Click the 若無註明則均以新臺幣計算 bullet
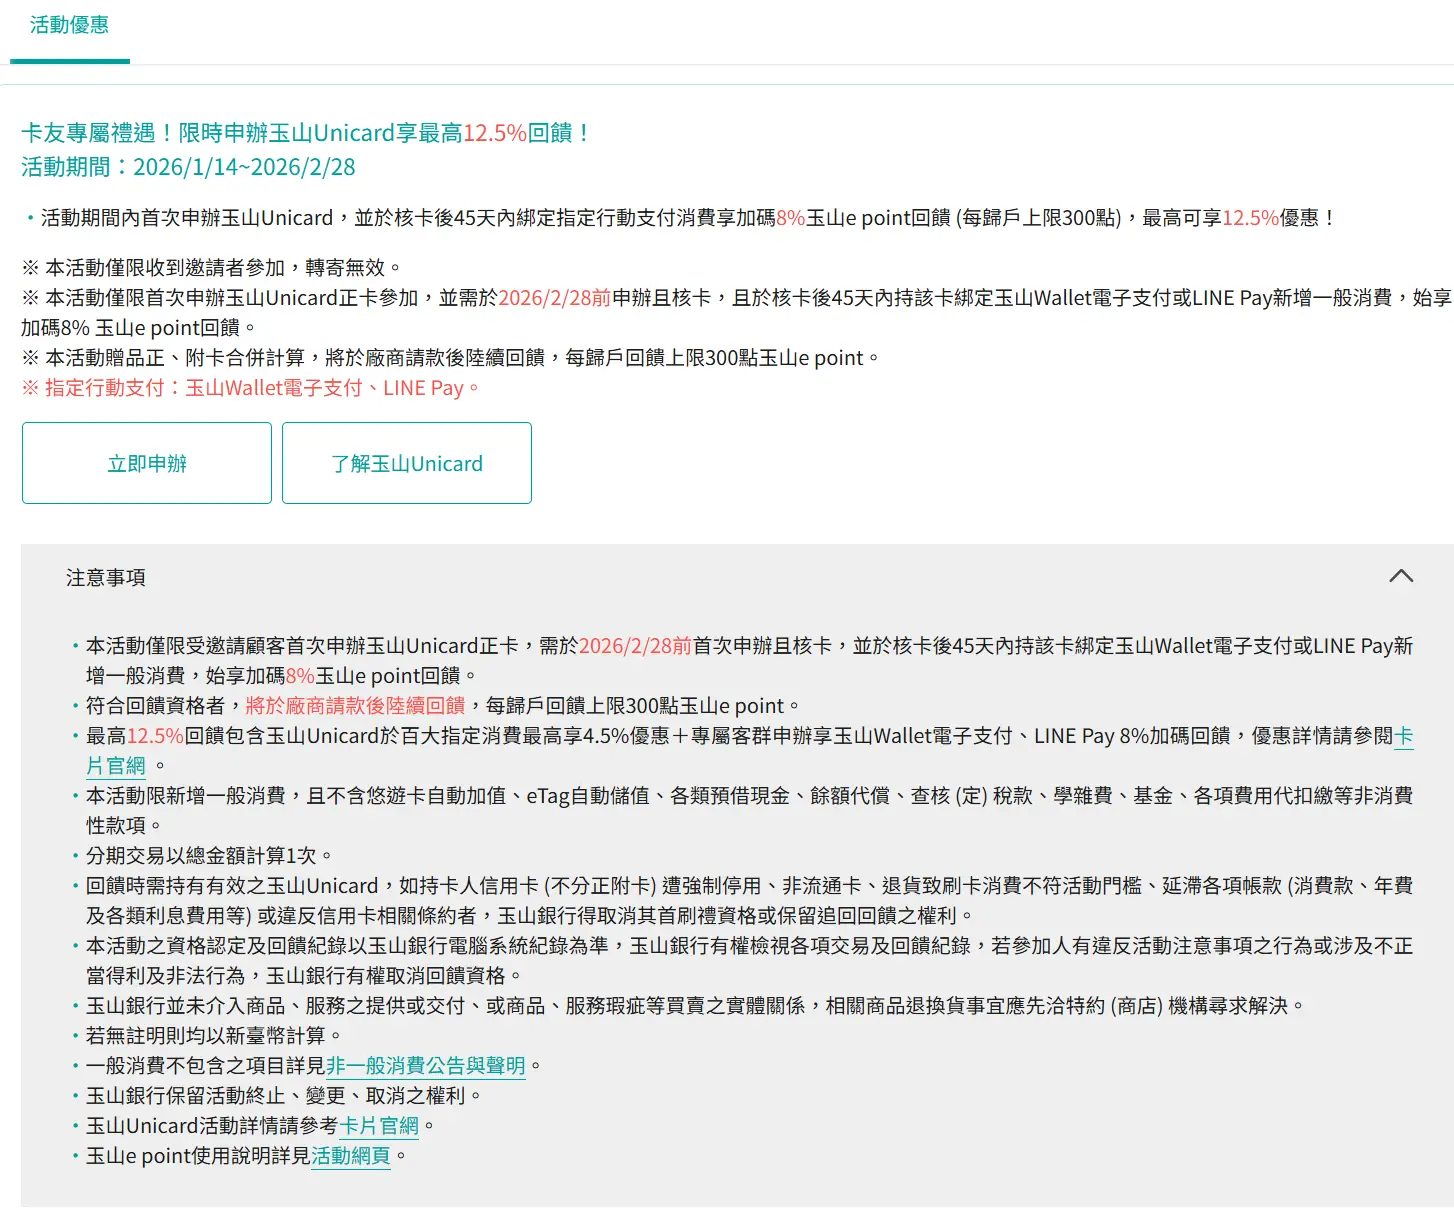 pos(213,1036)
